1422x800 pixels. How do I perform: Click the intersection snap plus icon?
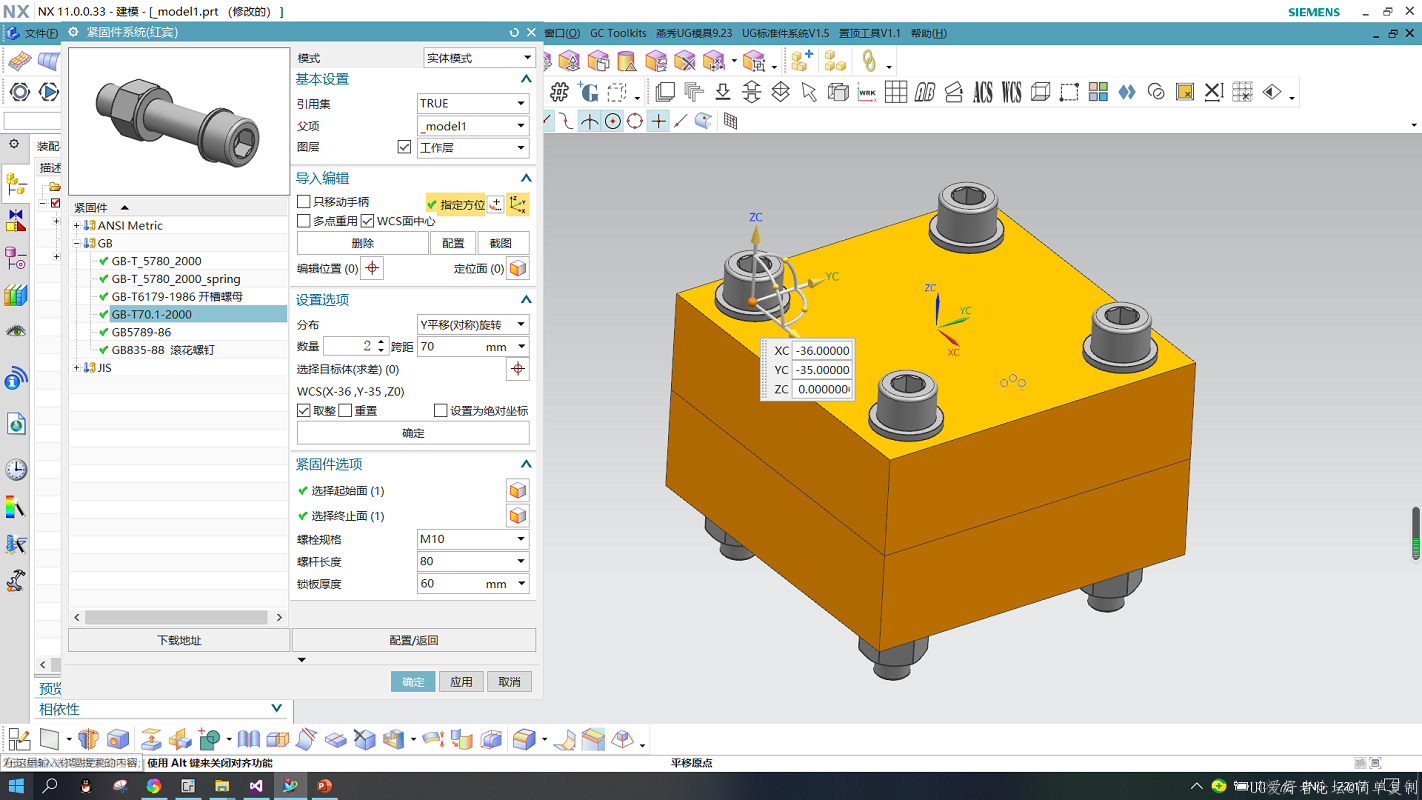coord(658,121)
